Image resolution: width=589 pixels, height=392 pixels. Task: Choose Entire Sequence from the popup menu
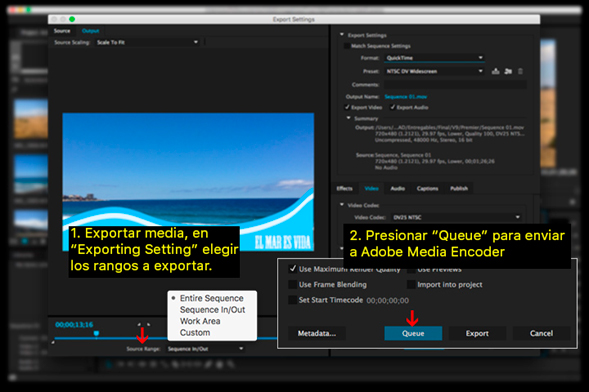point(211,298)
